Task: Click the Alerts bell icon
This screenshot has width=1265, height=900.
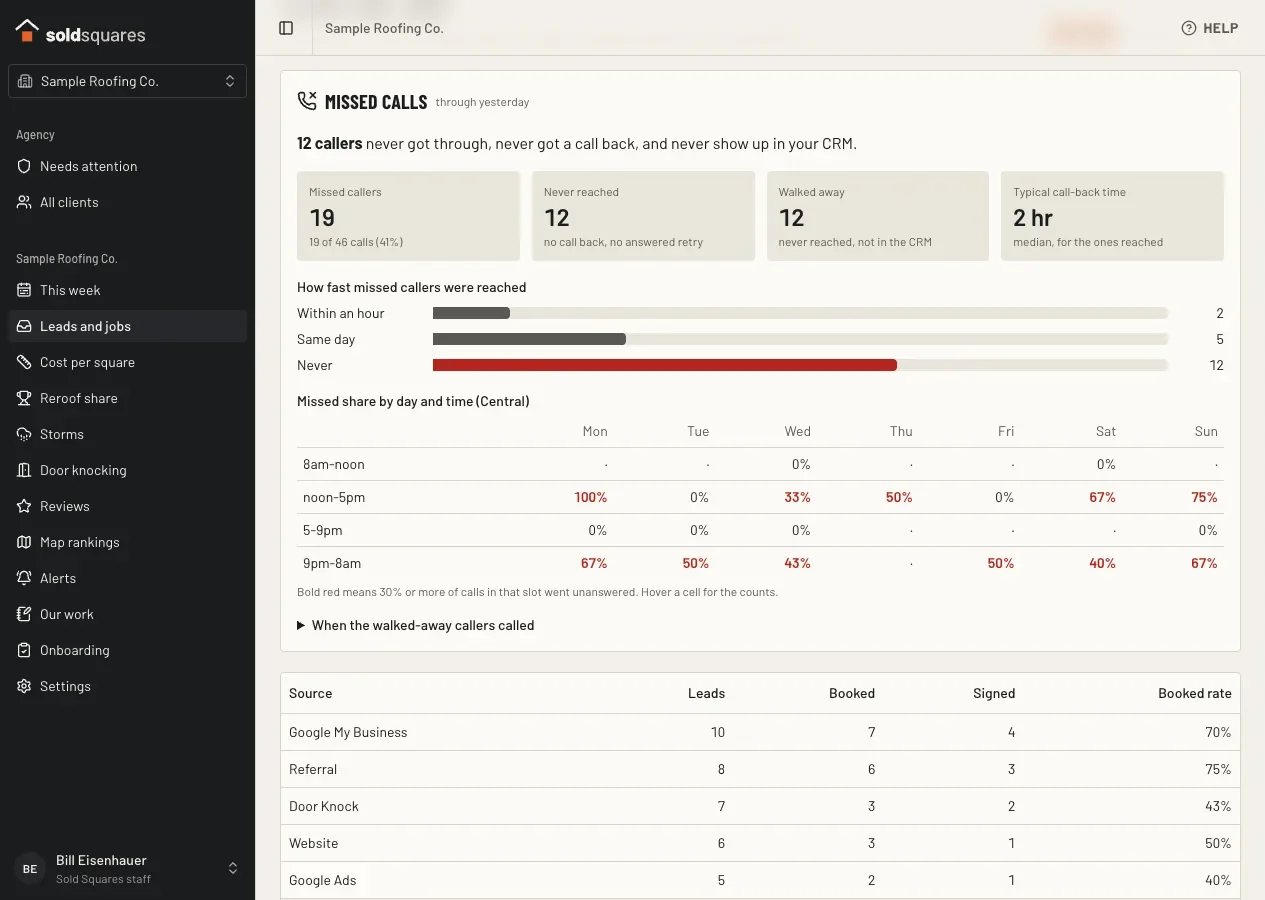Action: click(x=24, y=578)
